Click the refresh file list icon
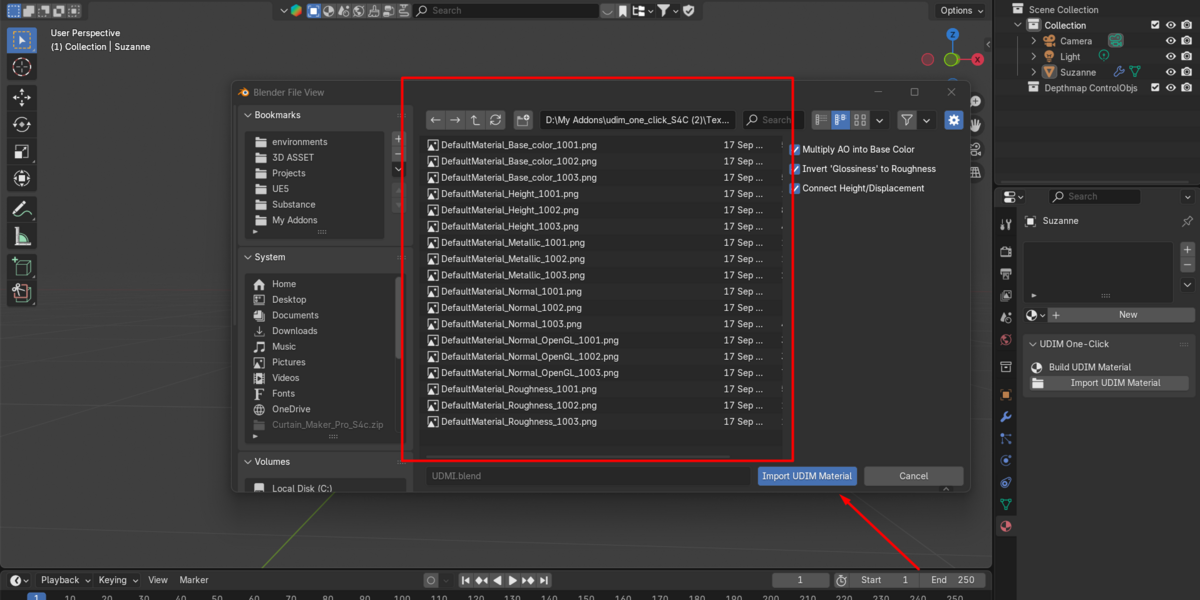This screenshot has width=1200, height=600. [x=495, y=120]
